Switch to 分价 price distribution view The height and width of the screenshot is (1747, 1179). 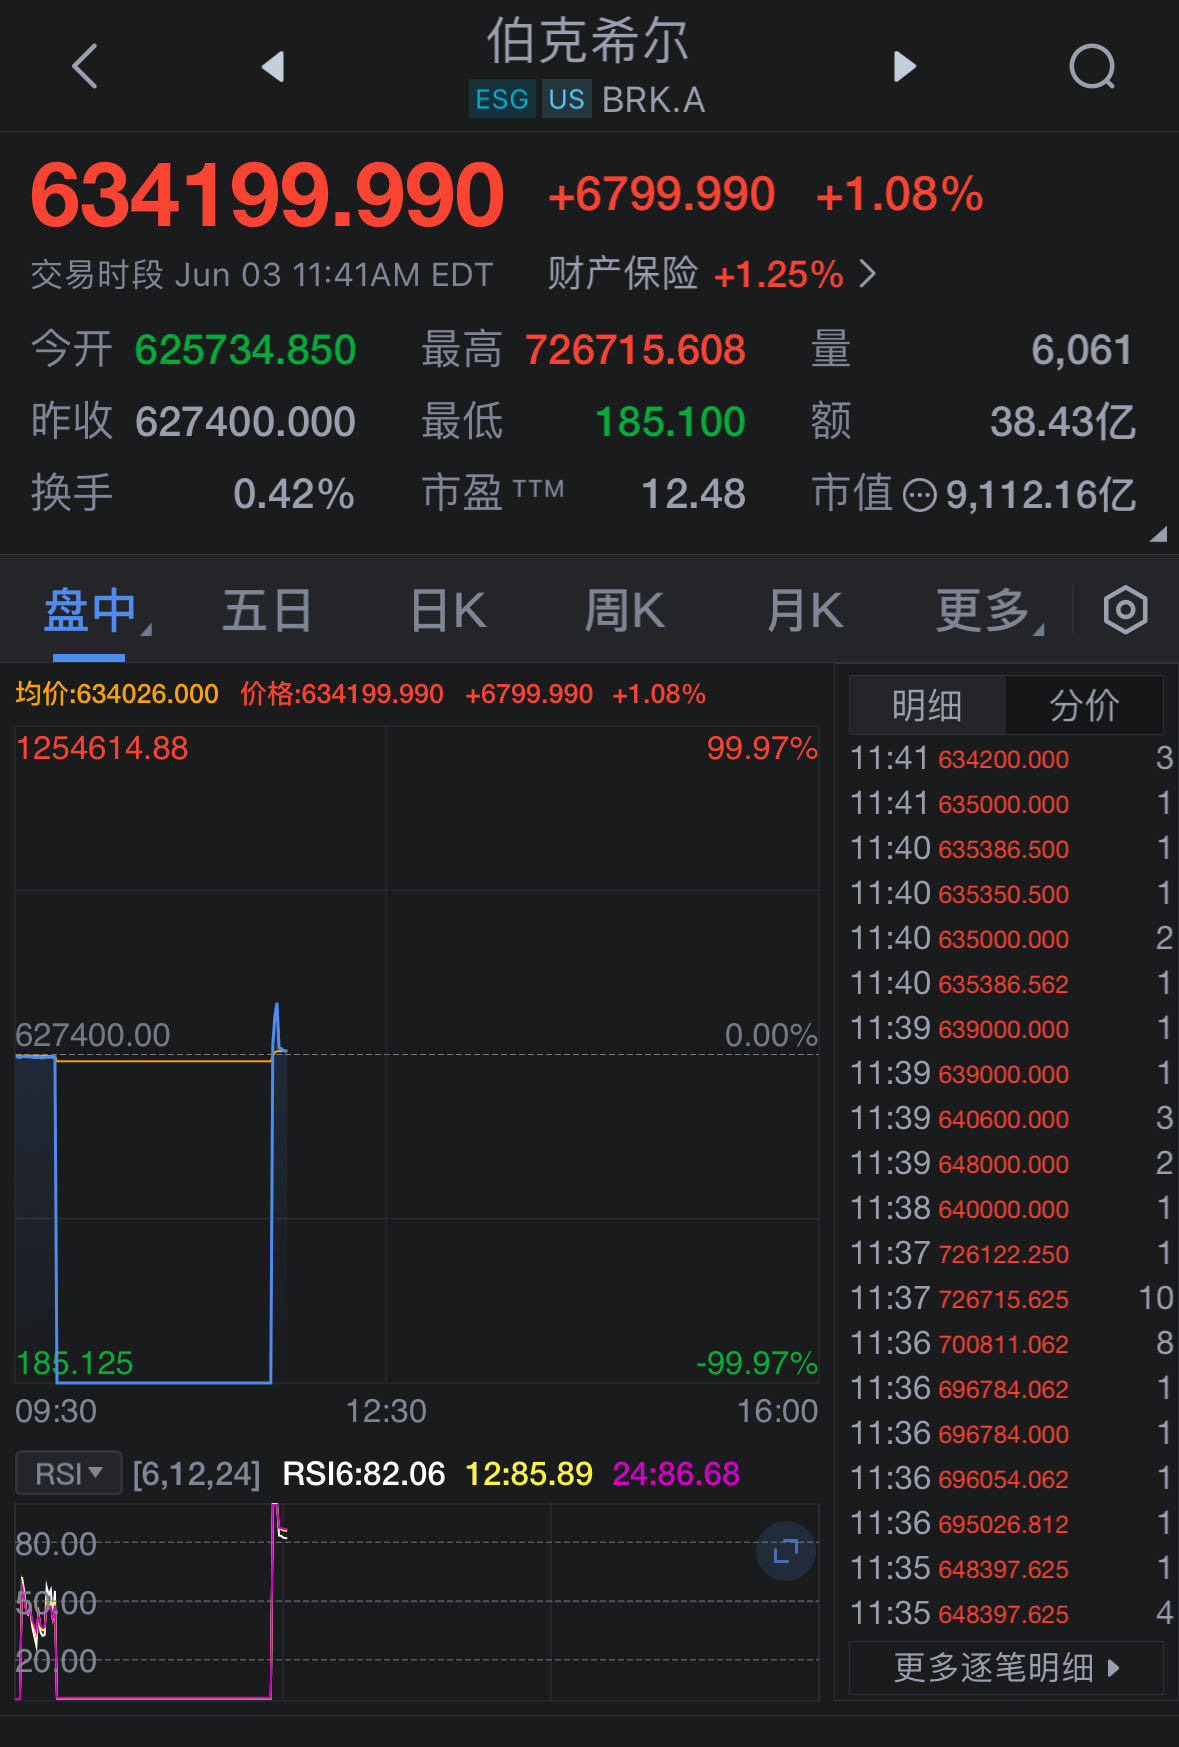[1084, 705]
